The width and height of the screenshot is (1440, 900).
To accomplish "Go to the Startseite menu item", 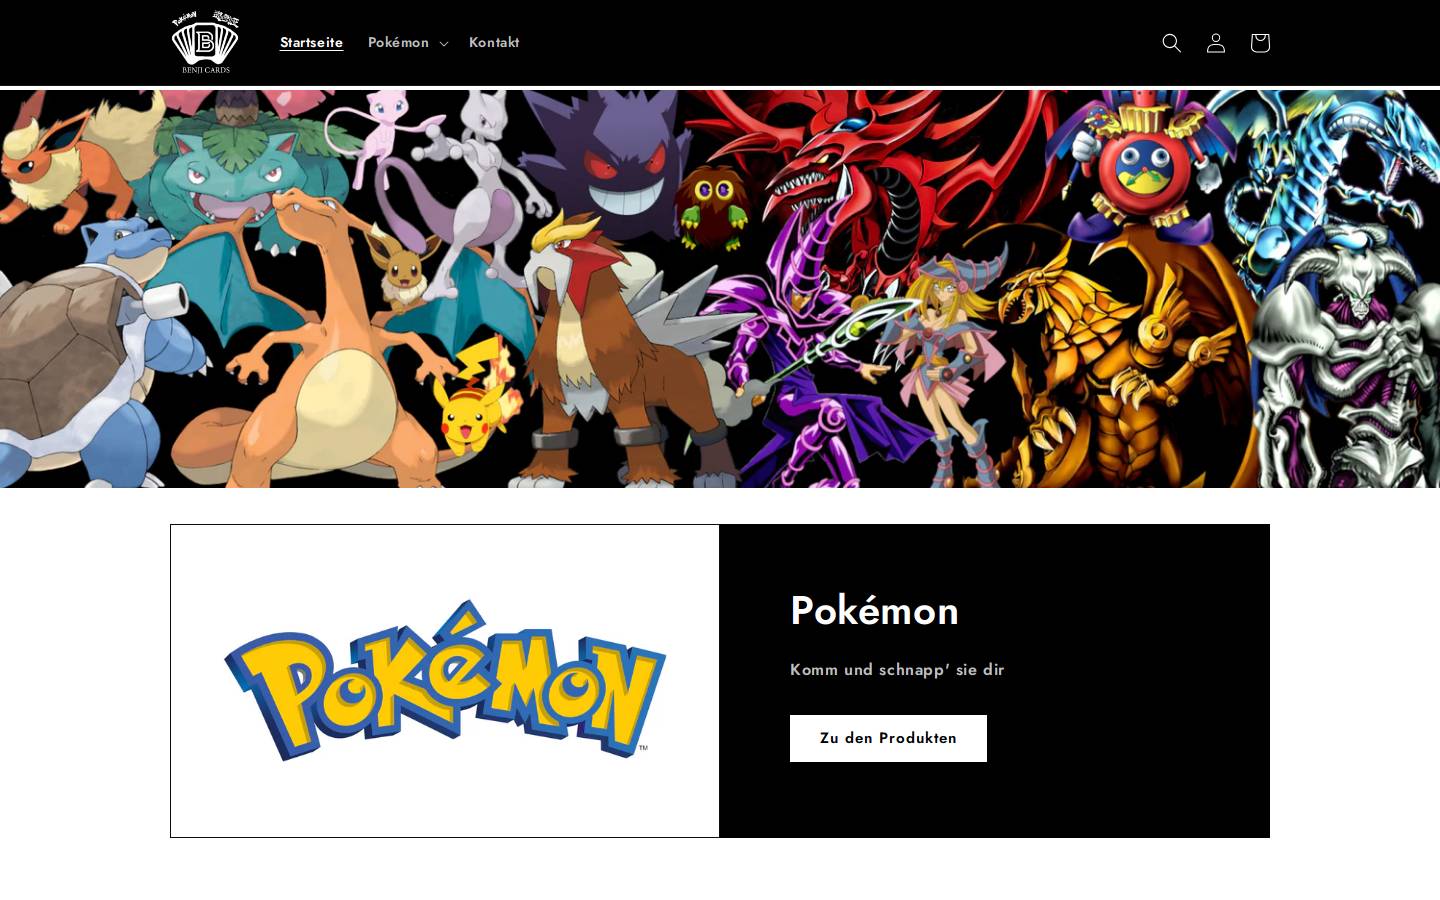I will (x=311, y=42).
